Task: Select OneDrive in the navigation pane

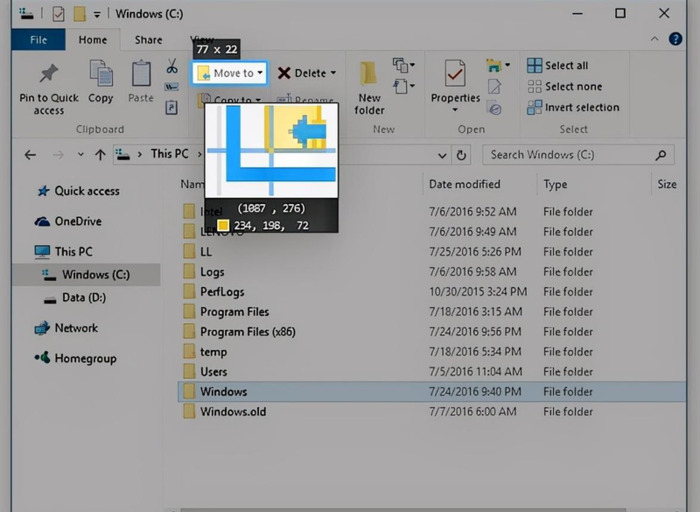Action: tap(77, 221)
